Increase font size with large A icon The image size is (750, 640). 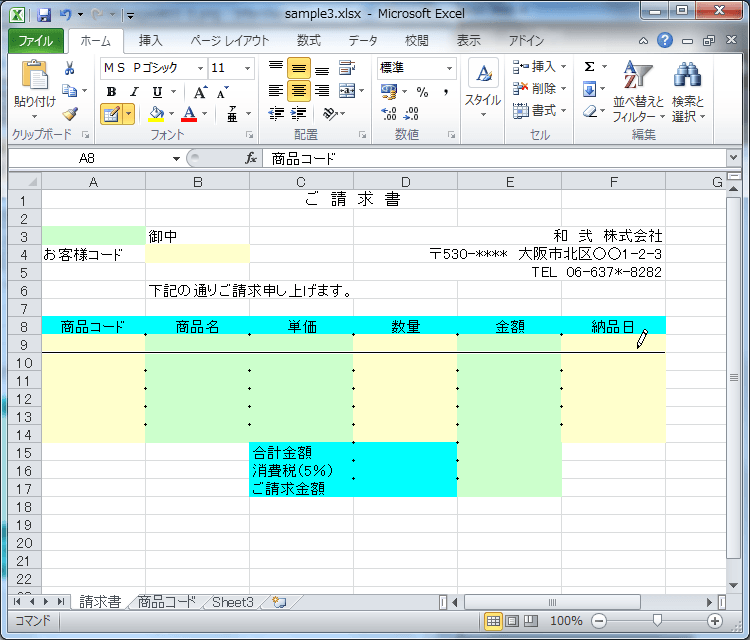(x=200, y=92)
